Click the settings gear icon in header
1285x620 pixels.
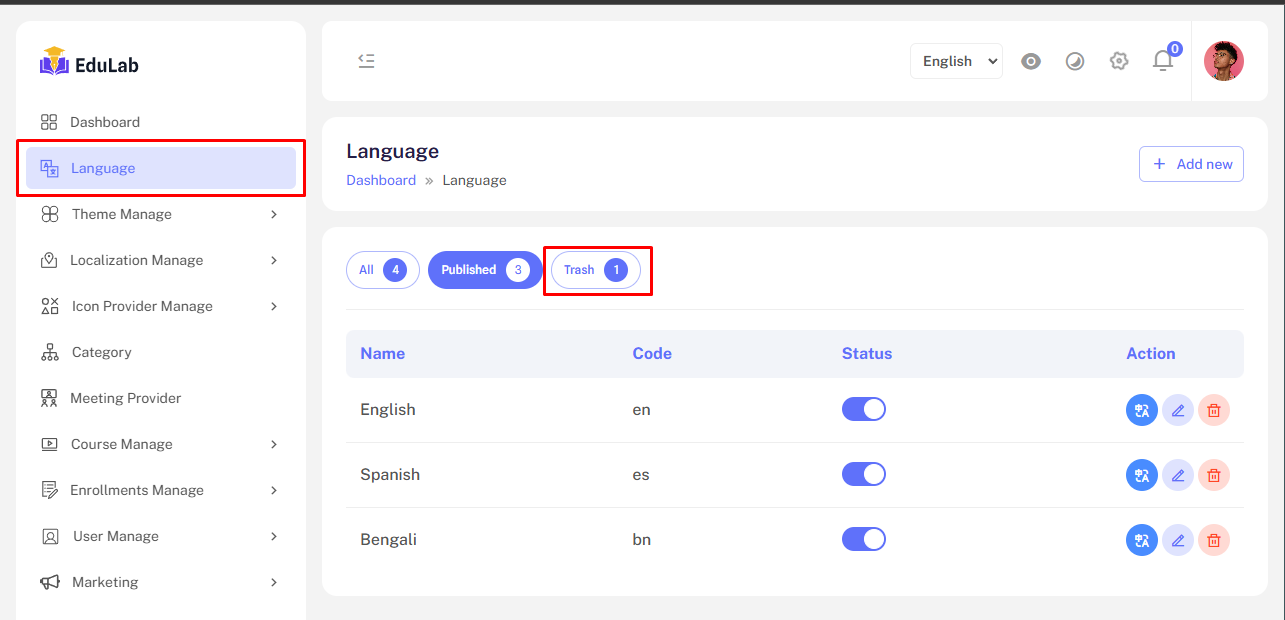(1119, 61)
